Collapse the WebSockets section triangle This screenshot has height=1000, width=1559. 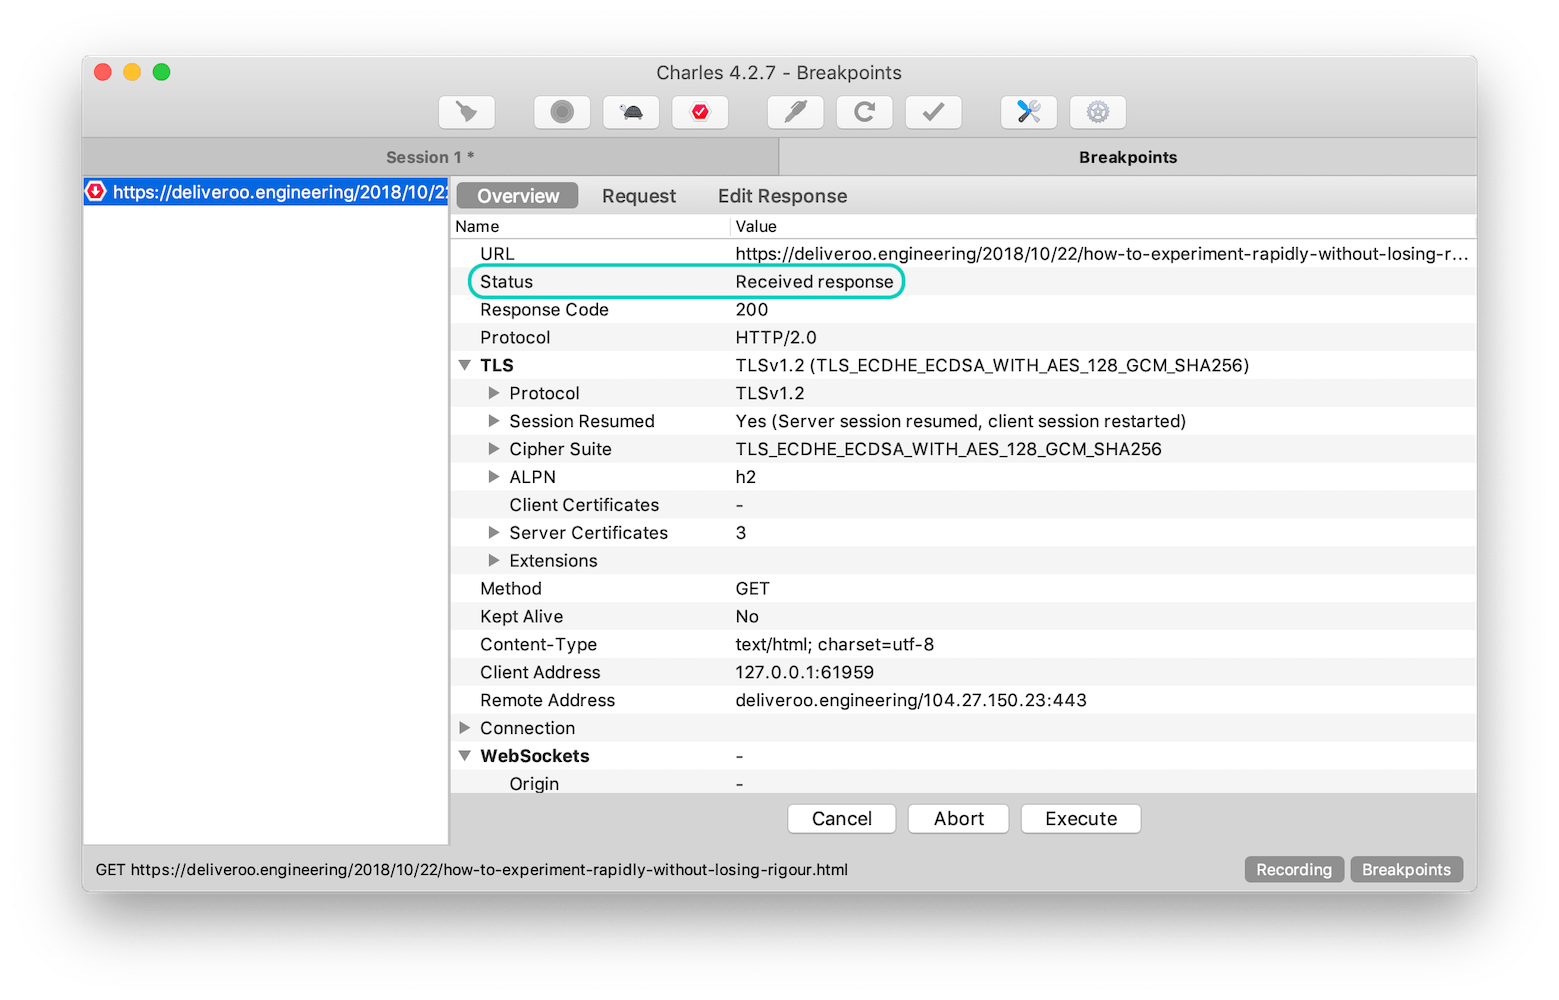tap(465, 756)
